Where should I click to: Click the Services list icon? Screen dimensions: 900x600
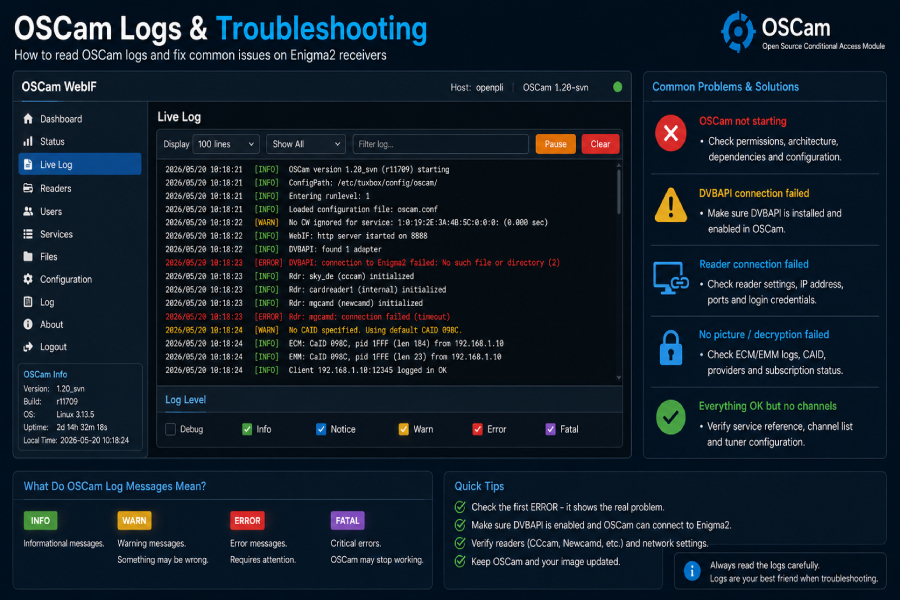(28, 234)
